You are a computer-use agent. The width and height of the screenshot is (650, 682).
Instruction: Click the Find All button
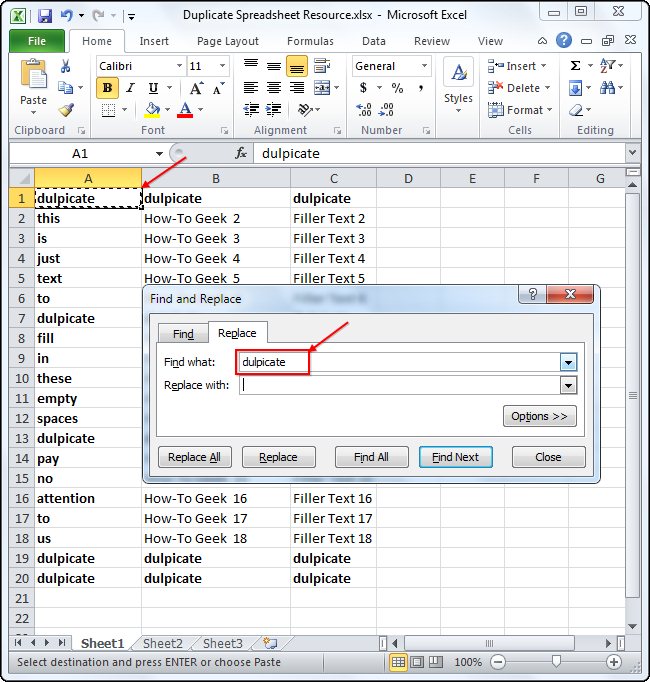tap(372, 457)
